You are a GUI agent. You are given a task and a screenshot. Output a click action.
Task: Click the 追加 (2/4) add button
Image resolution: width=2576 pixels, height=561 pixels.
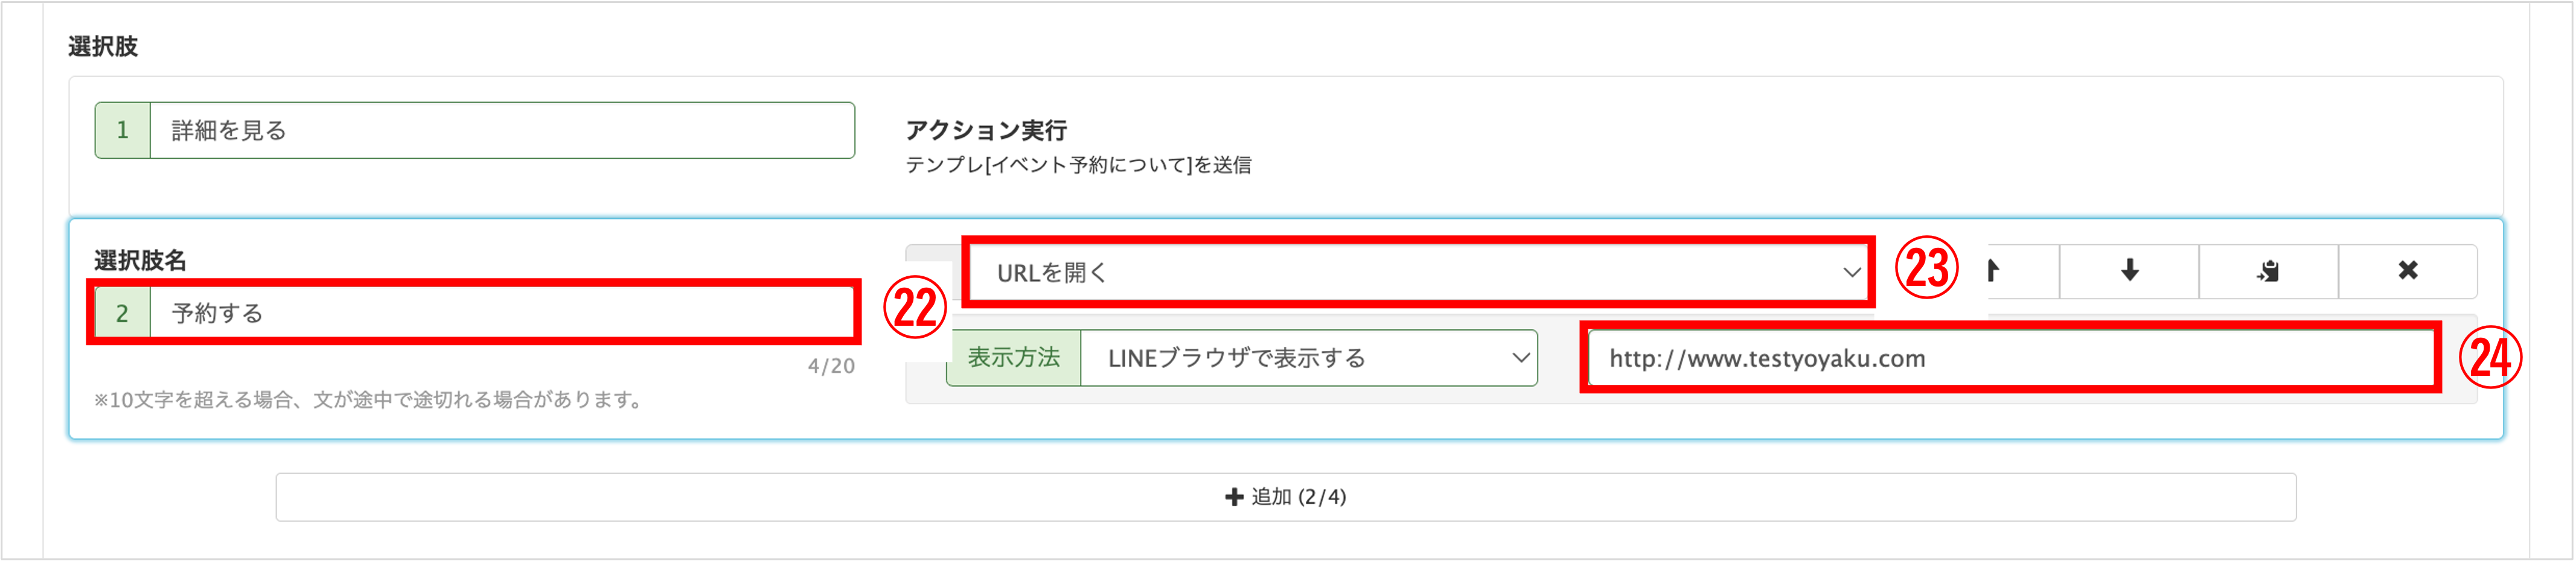pos(1285,497)
